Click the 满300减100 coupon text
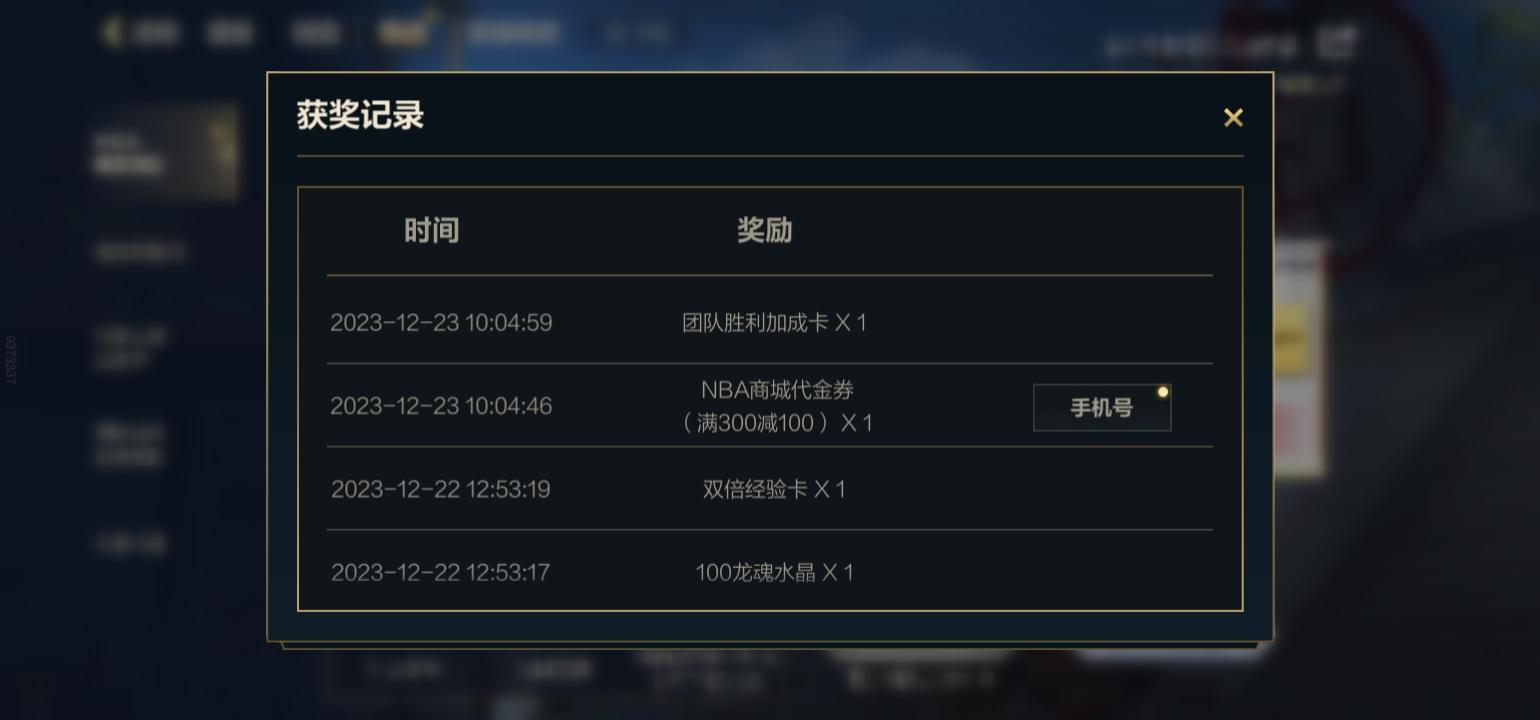Image resolution: width=1540 pixels, height=720 pixels. click(x=776, y=423)
